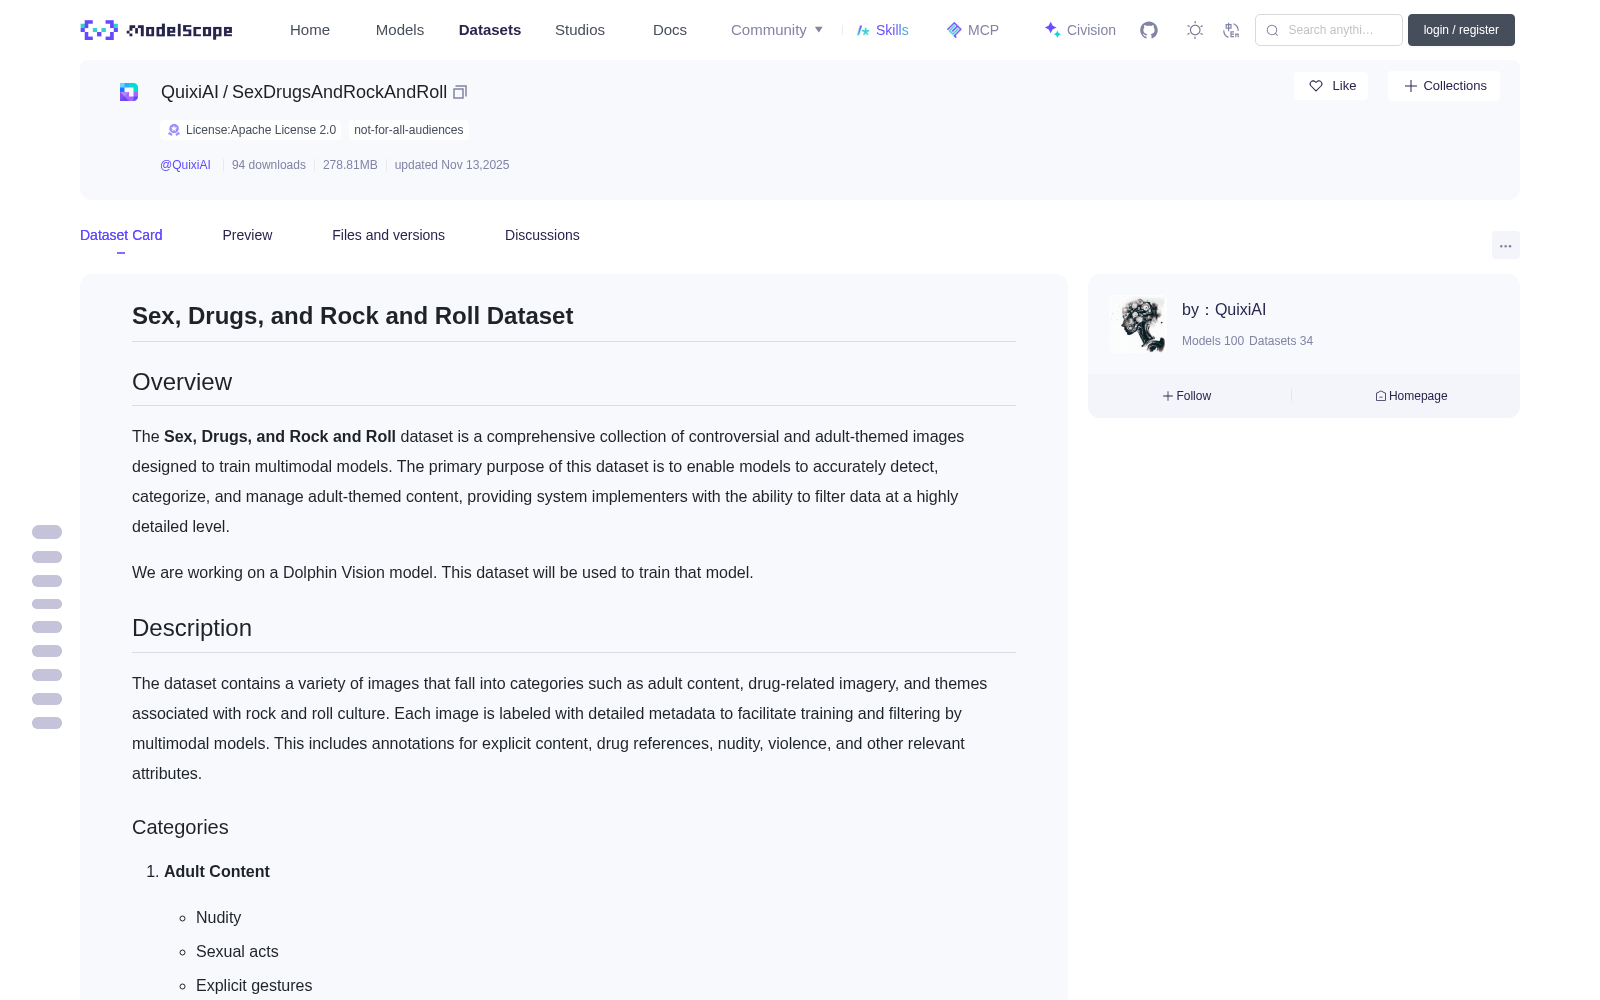Switch to the Discussions tab
Screen dimensions: 1600x1000
[x=542, y=235]
